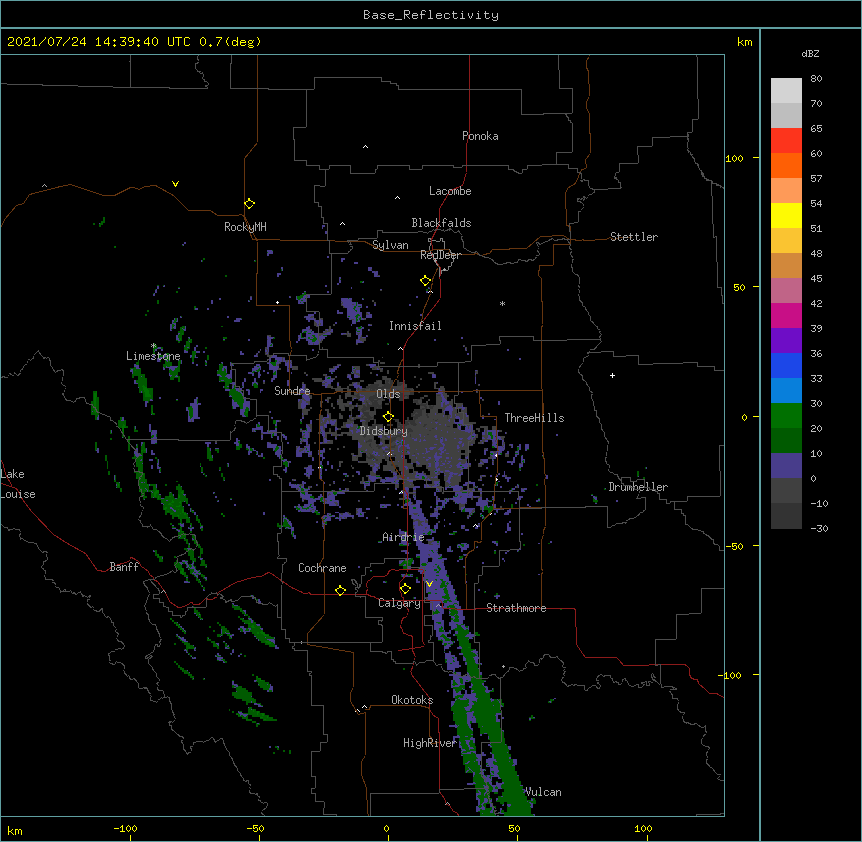Select the Blackfalds label

[441, 223]
